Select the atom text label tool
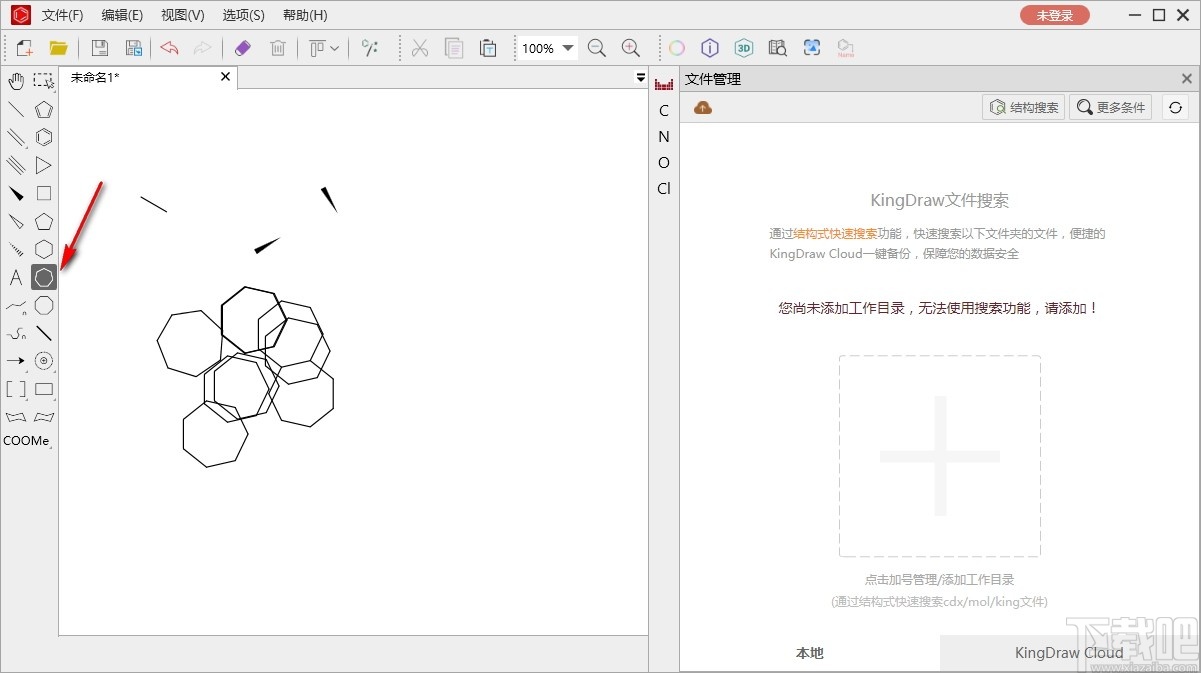 pyautogui.click(x=15, y=277)
